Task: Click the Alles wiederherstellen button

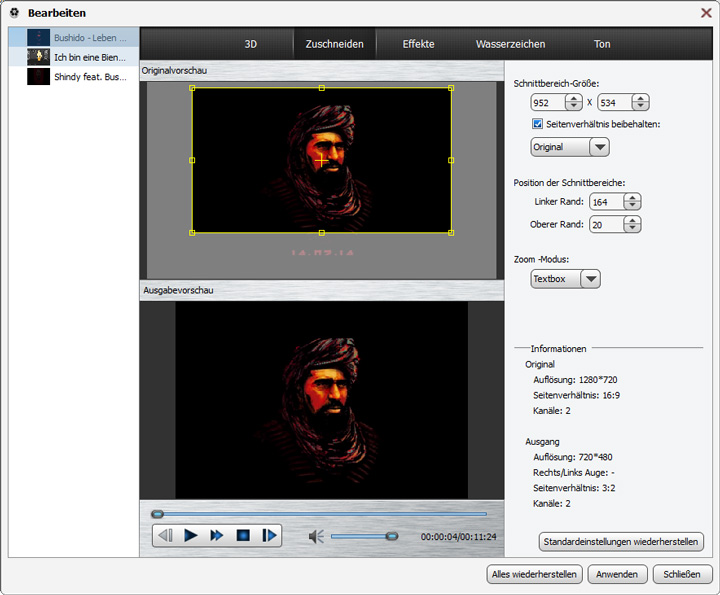Action: tap(534, 574)
